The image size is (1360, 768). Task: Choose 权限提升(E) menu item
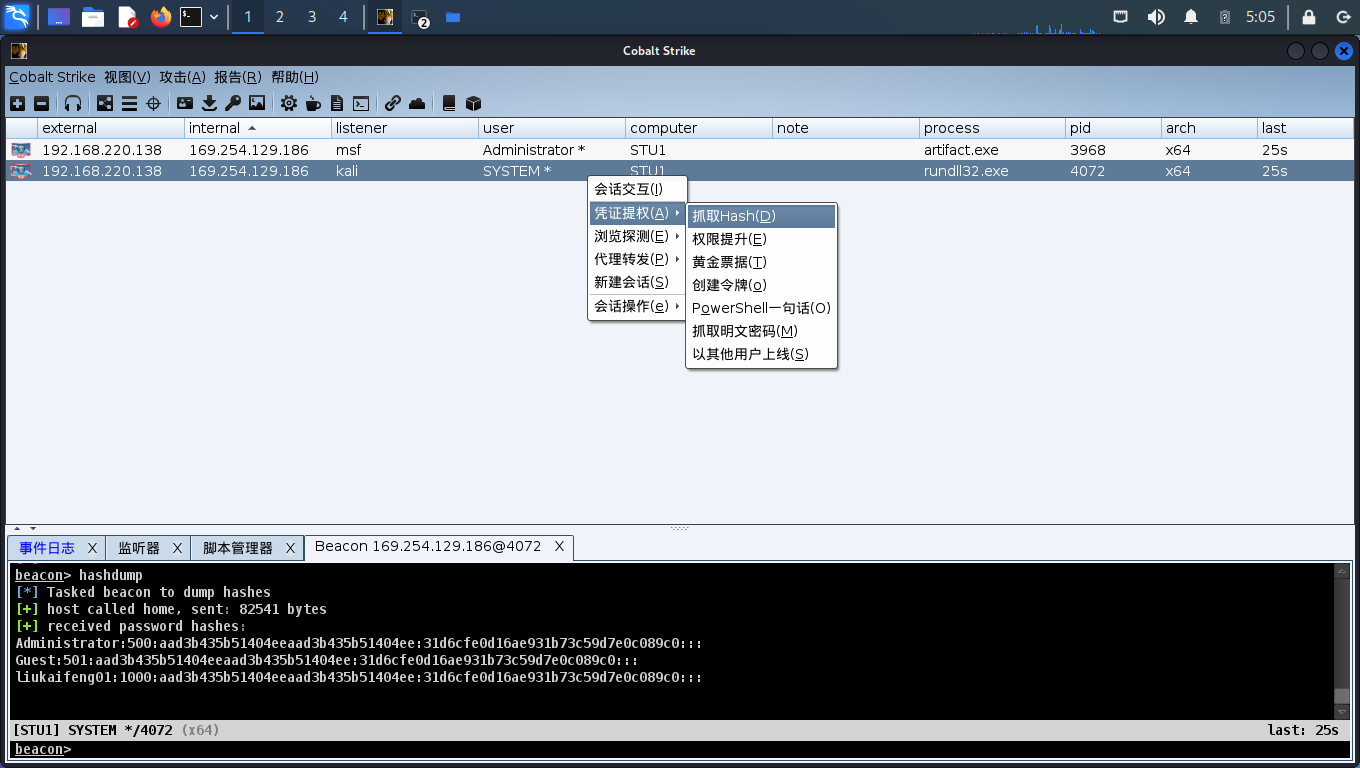(x=761, y=239)
